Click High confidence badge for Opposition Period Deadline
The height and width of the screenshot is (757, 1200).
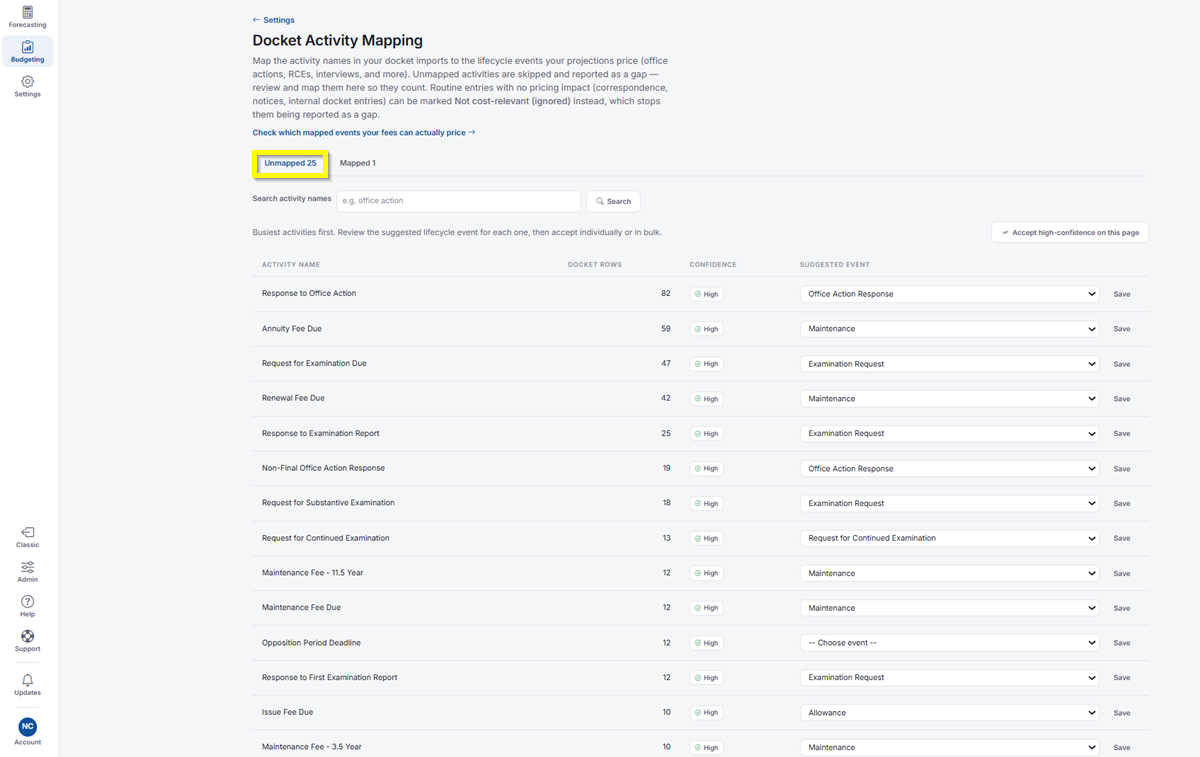(707, 643)
